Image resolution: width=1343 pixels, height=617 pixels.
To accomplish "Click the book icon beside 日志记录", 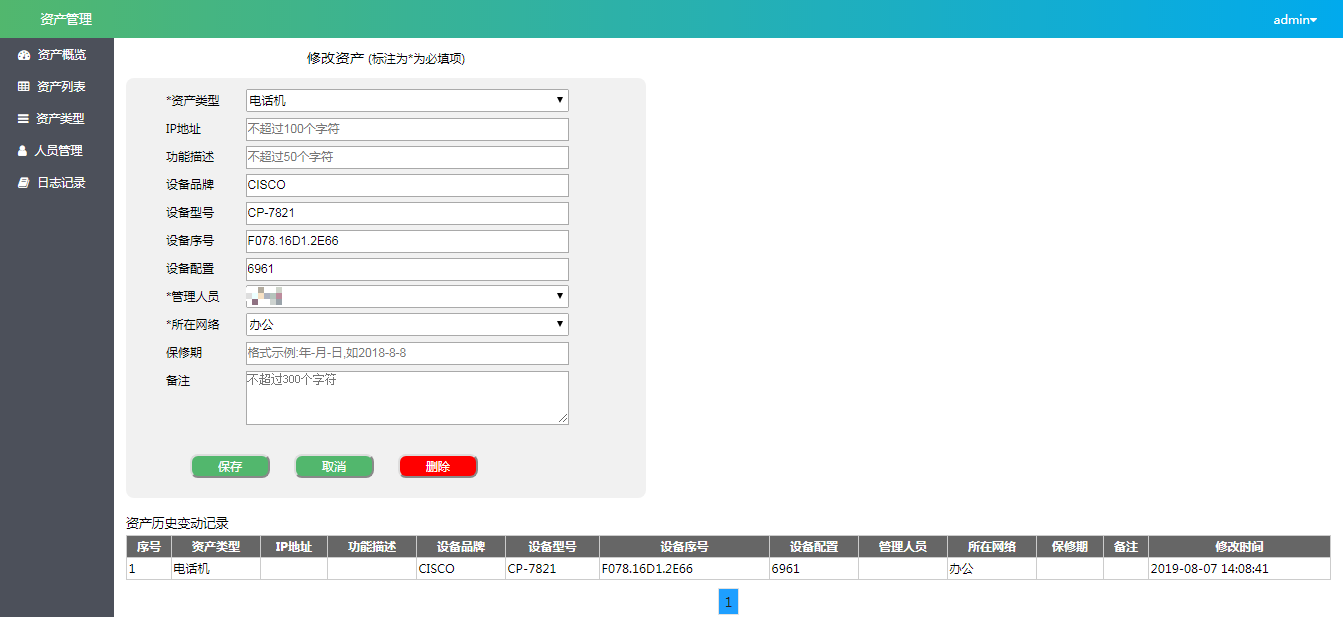I will (x=24, y=183).
